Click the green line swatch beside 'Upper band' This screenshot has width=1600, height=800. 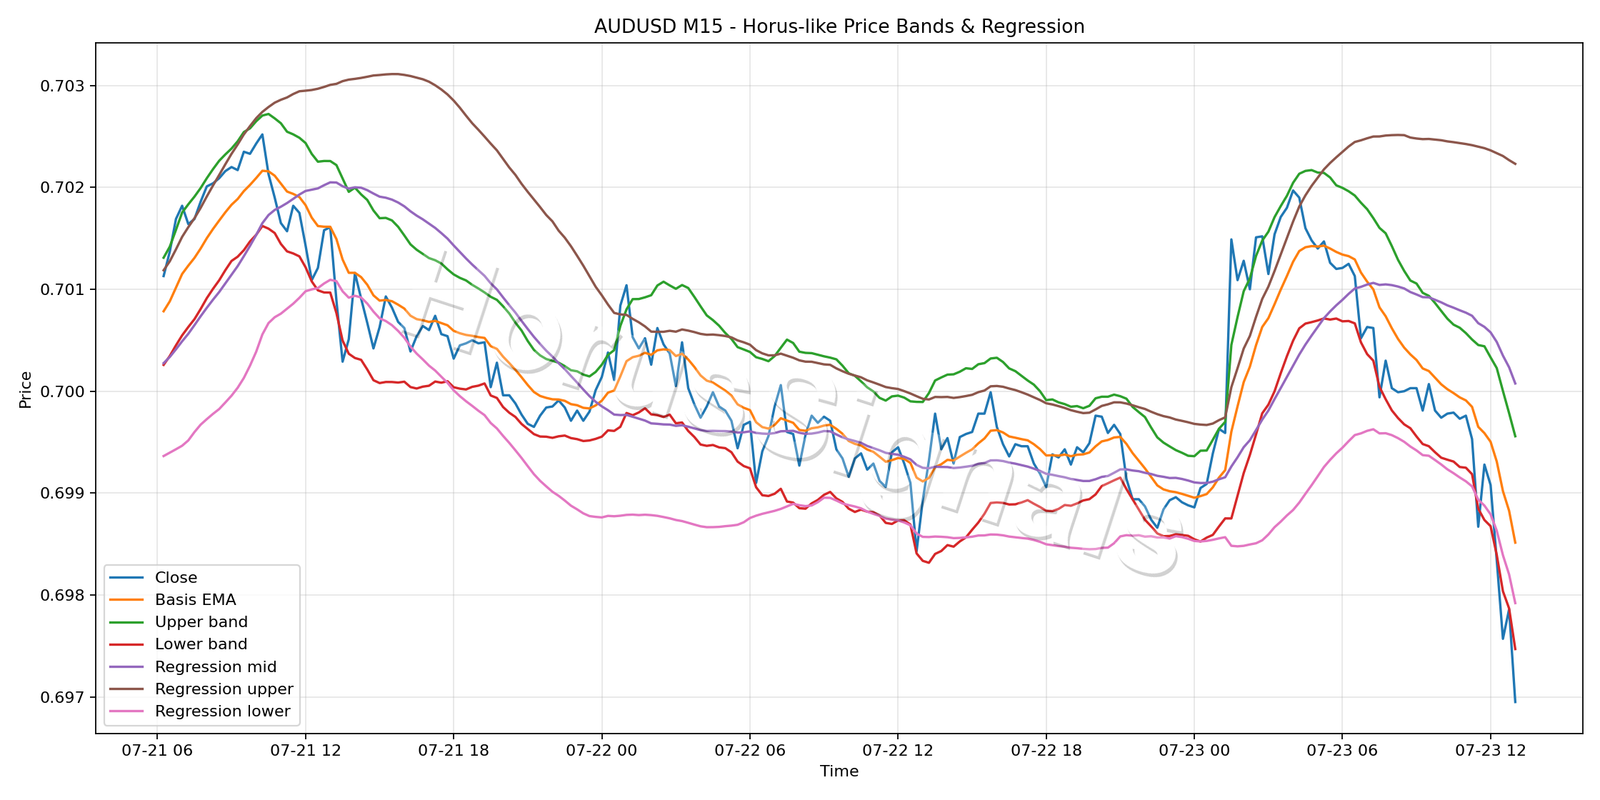(126, 622)
